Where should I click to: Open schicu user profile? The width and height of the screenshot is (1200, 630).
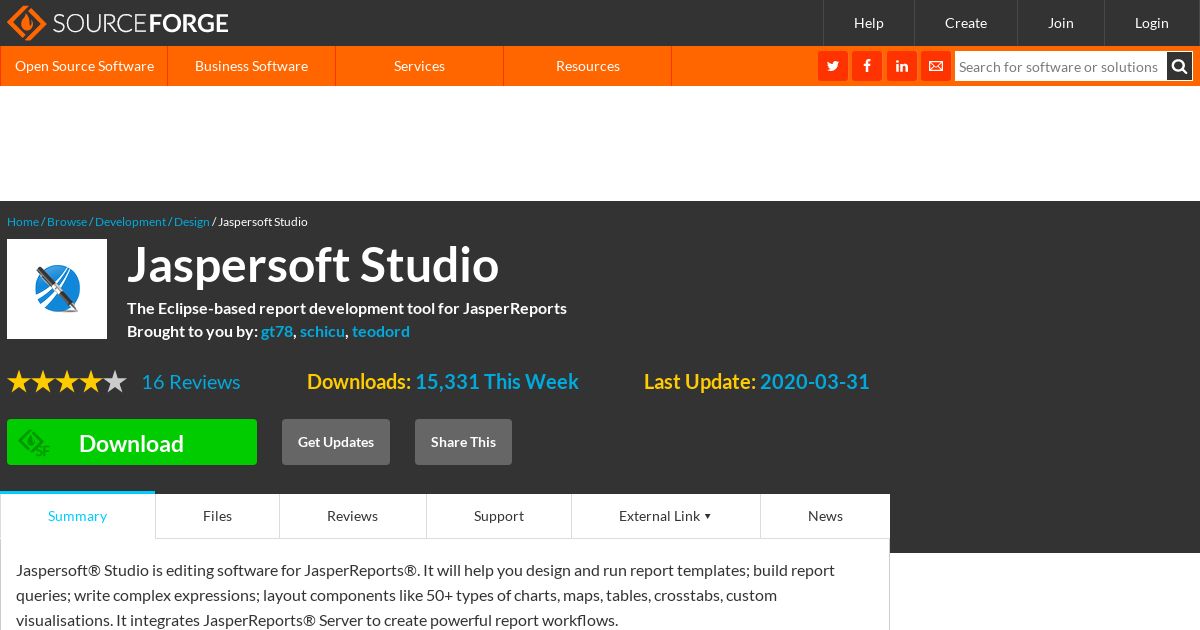(x=322, y=331)
